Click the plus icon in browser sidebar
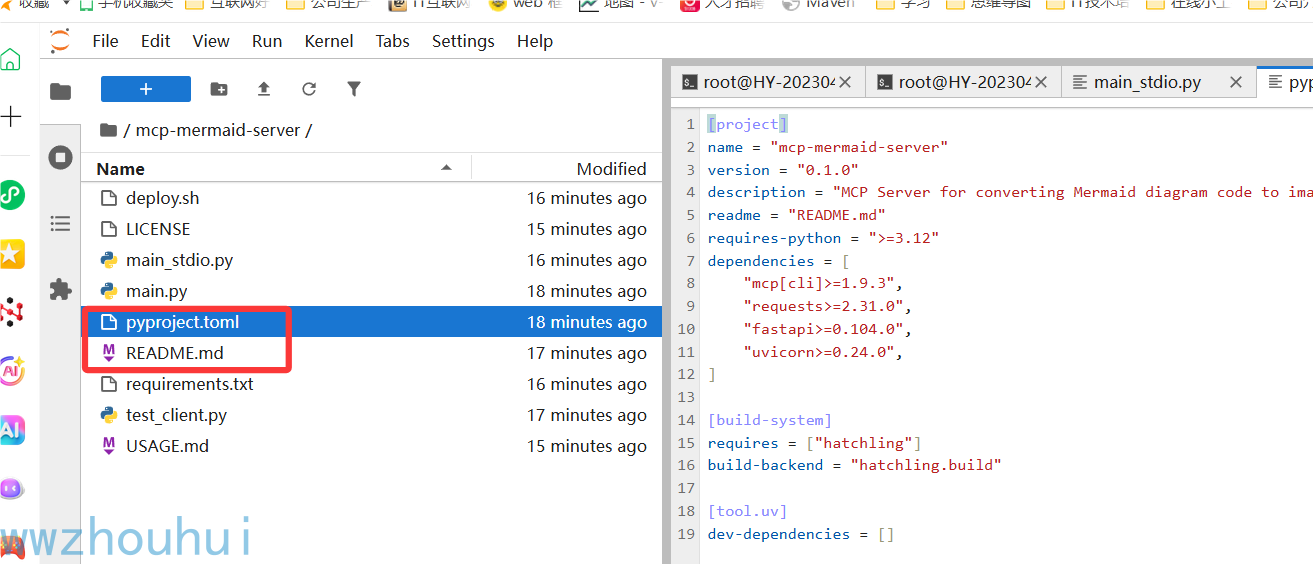Screen dimensions: 1313x564 coord(11,117)
